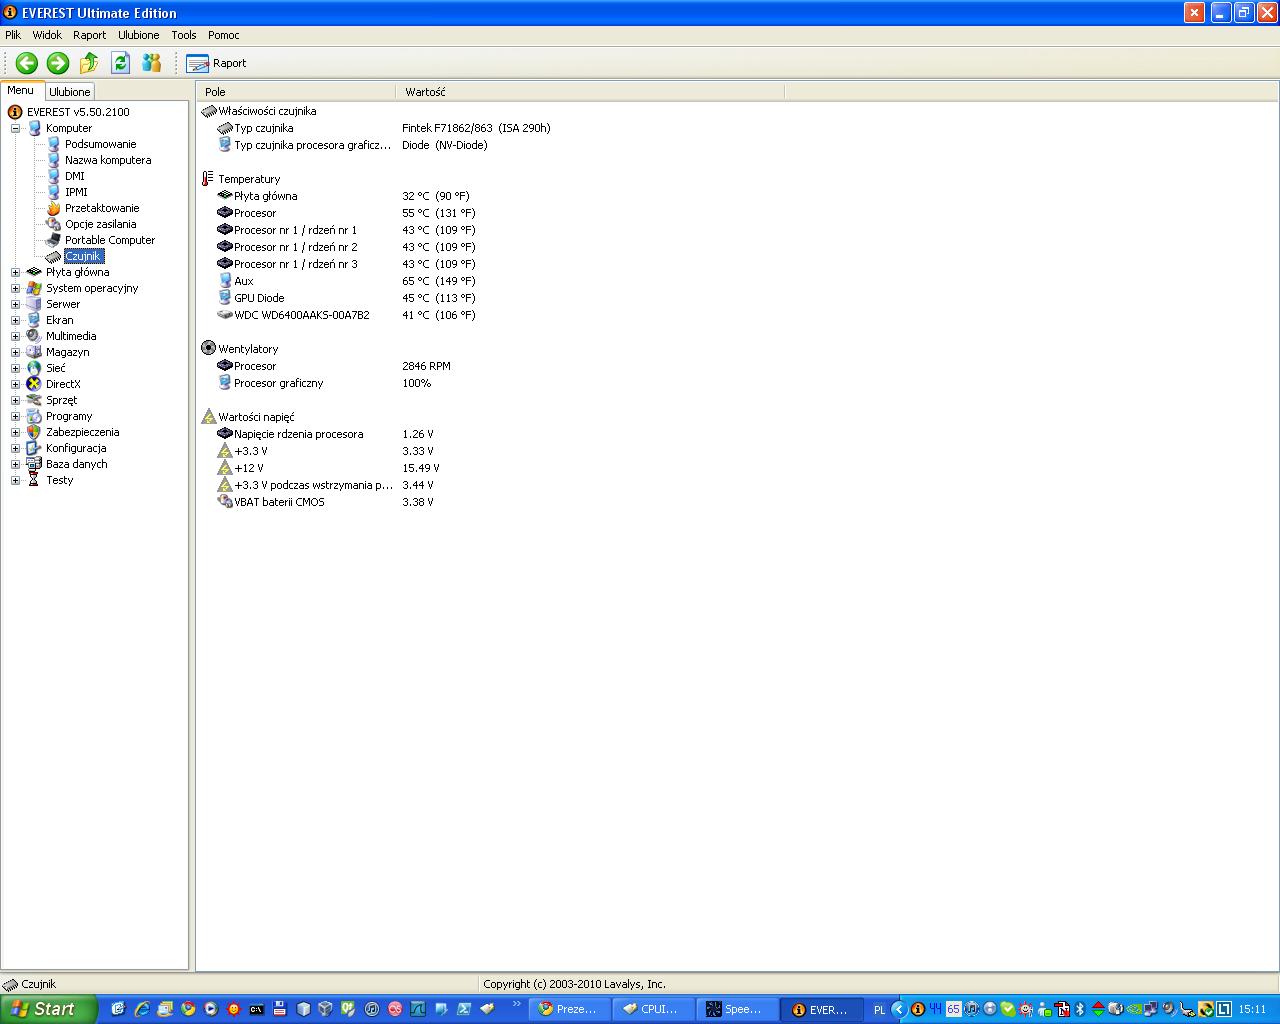Click the Bluetooth icon in the system tray
This screenshot has width=1280, height=1024.
coord(1080,1009)
